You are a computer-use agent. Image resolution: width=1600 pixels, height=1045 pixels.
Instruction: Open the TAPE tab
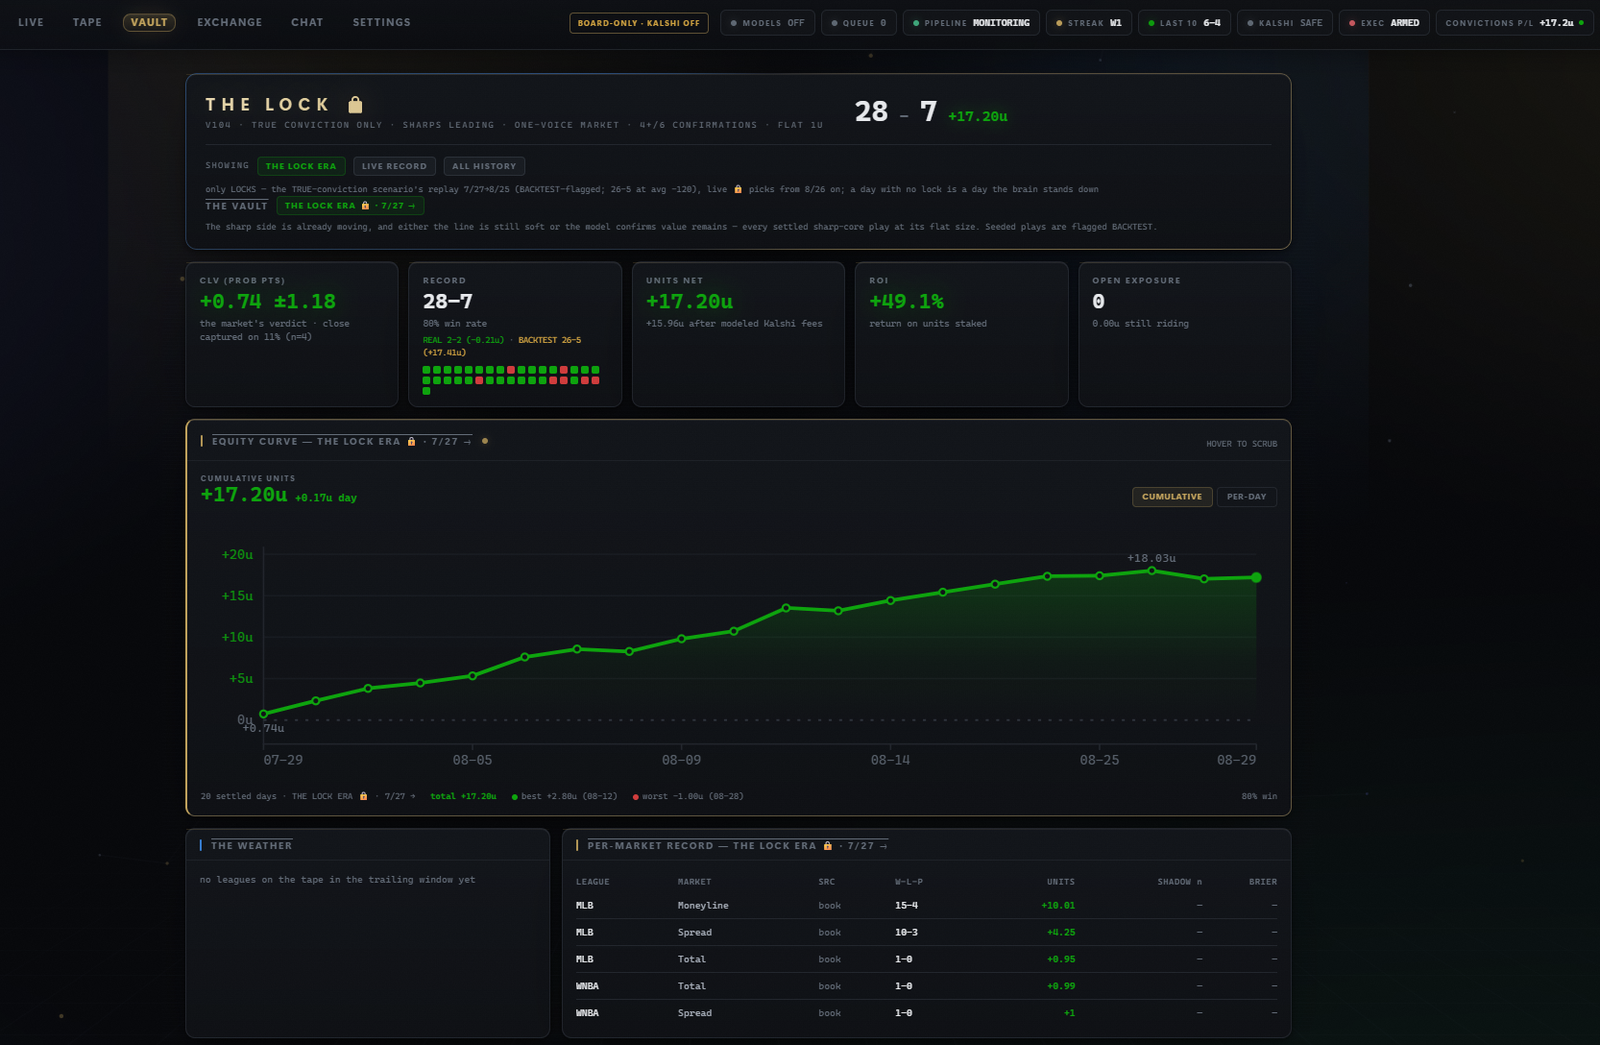(x=87, y=22)
